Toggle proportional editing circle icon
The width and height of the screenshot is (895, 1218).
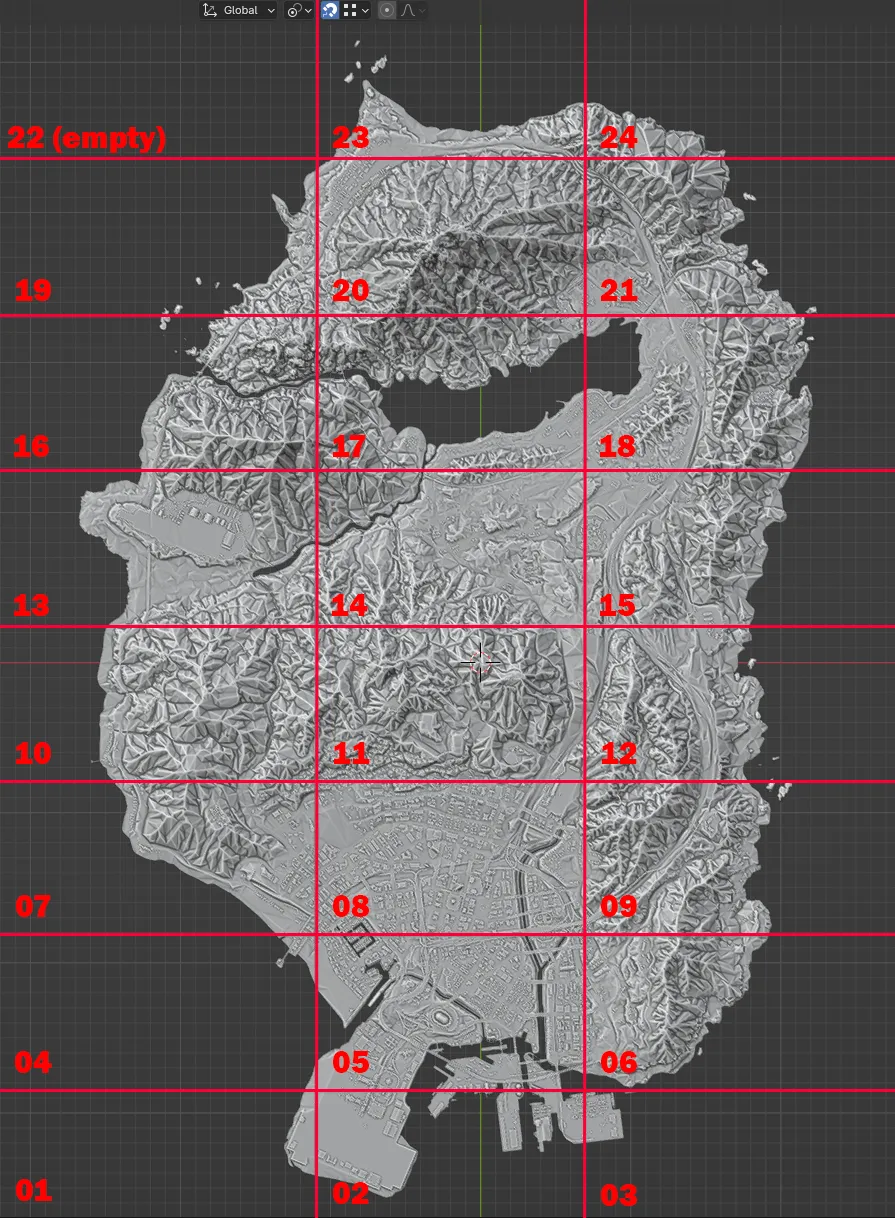point(387,10)
